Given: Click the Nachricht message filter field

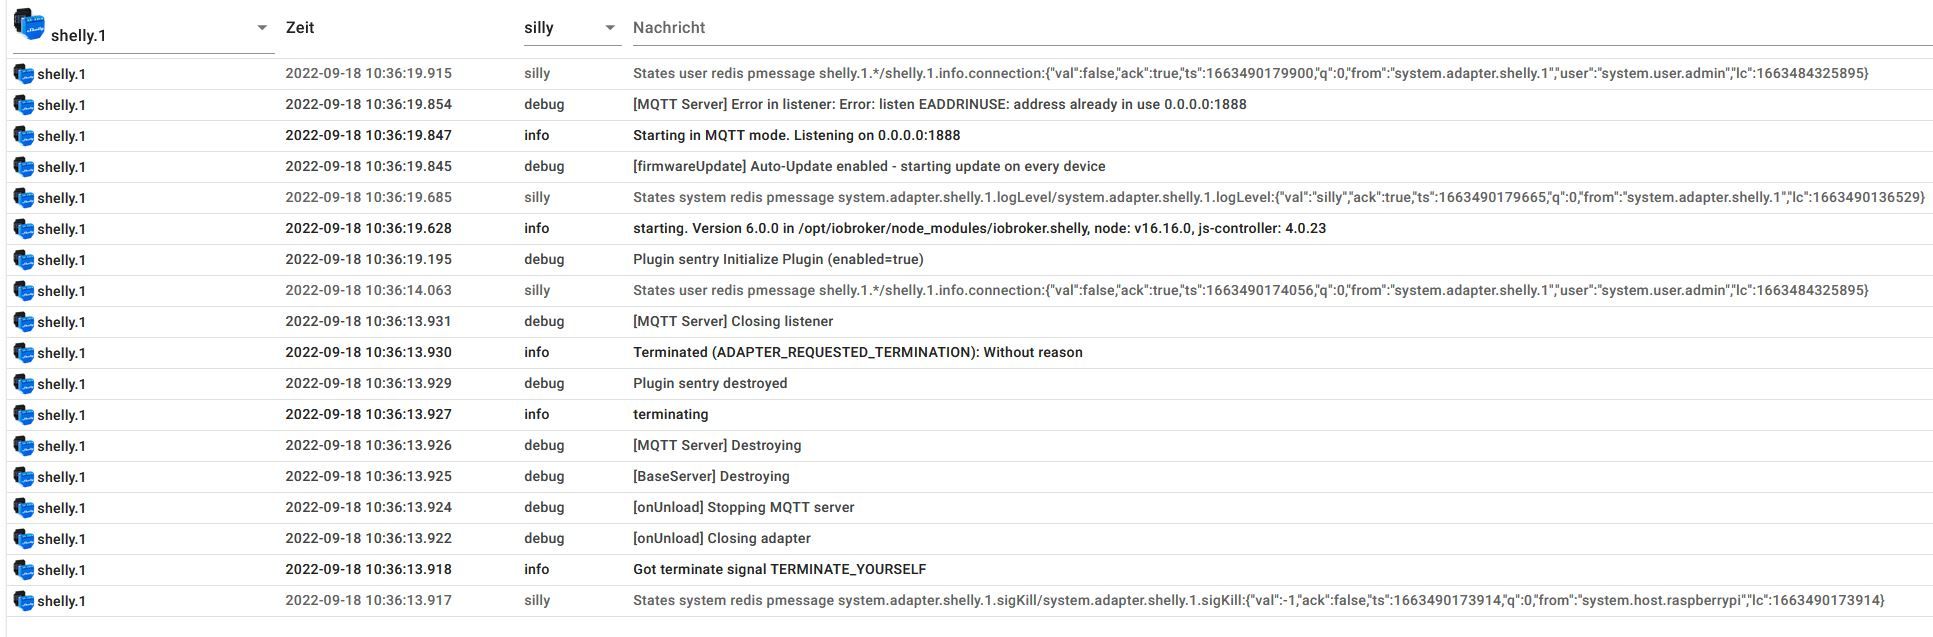Looking at the screenshot, I should [x=1280, y=28].
